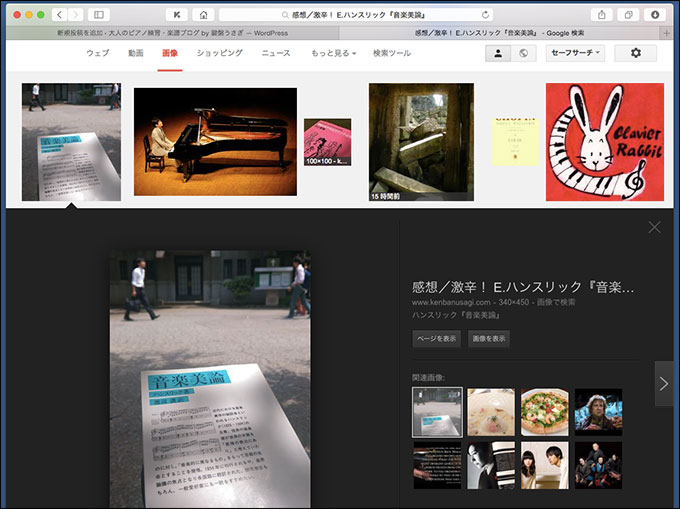The height and width of the screenshot is (509, 680).
Task: Open the 画像で検索 link
Action: click(556, 302)
